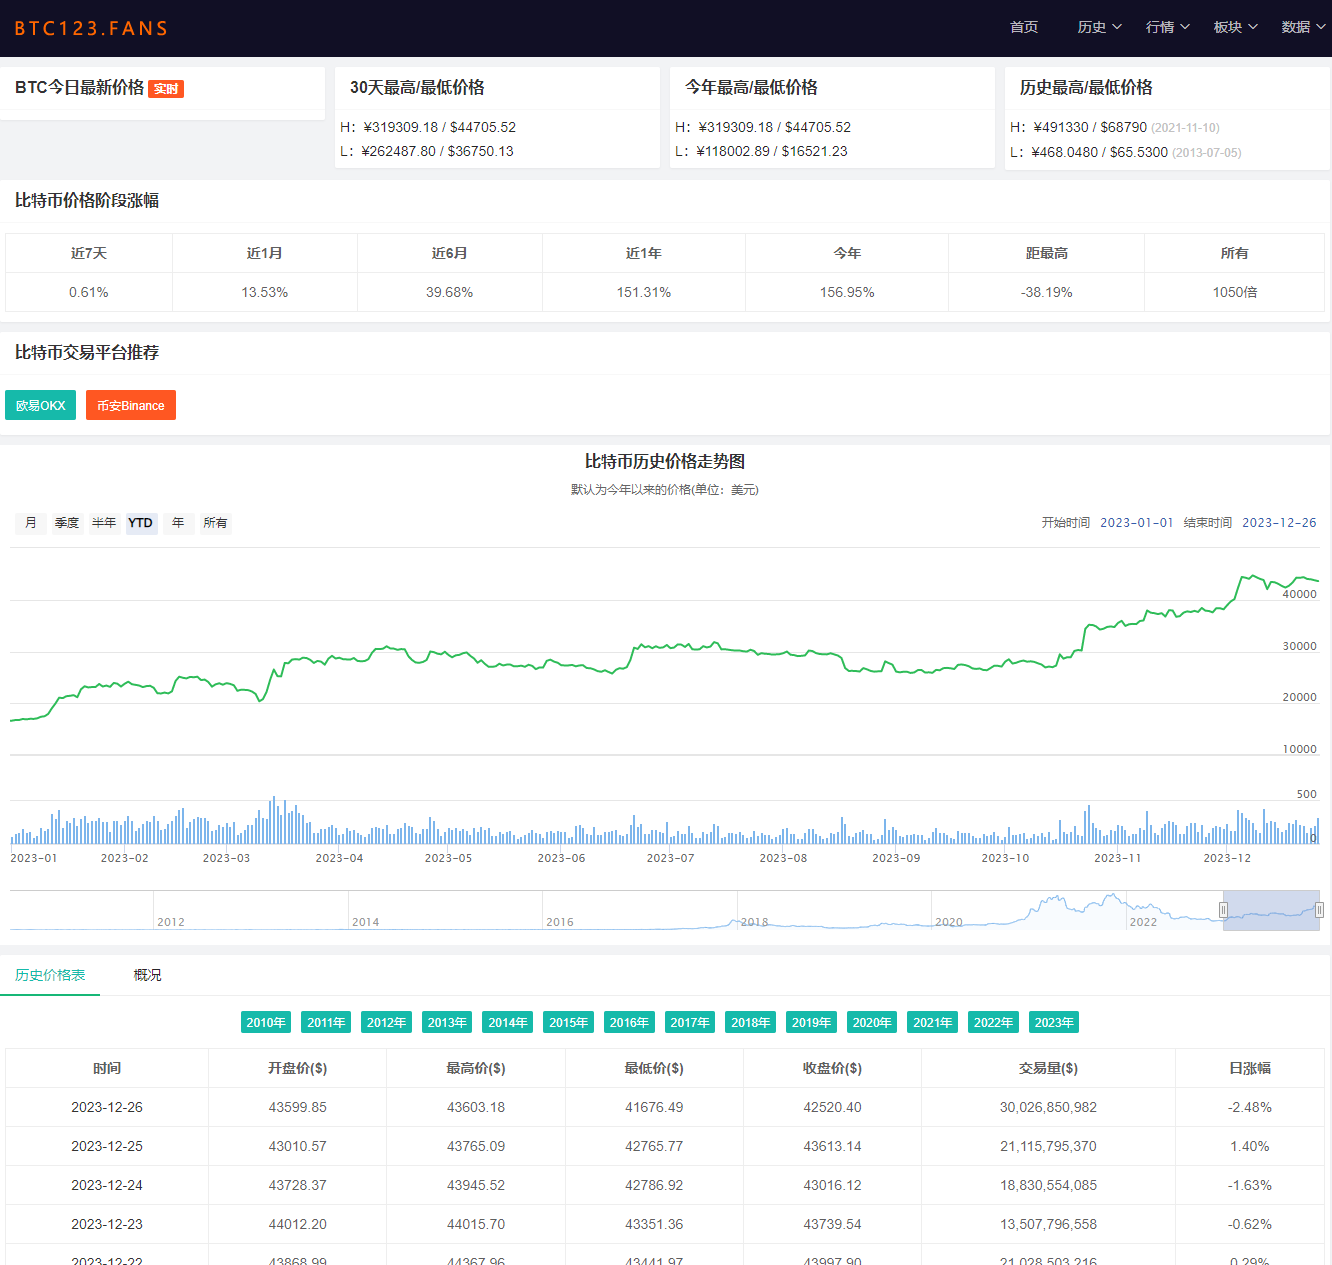Show 2021年 price history
Viewport: 1332px width, 1265px height.
click(933, 1022)
